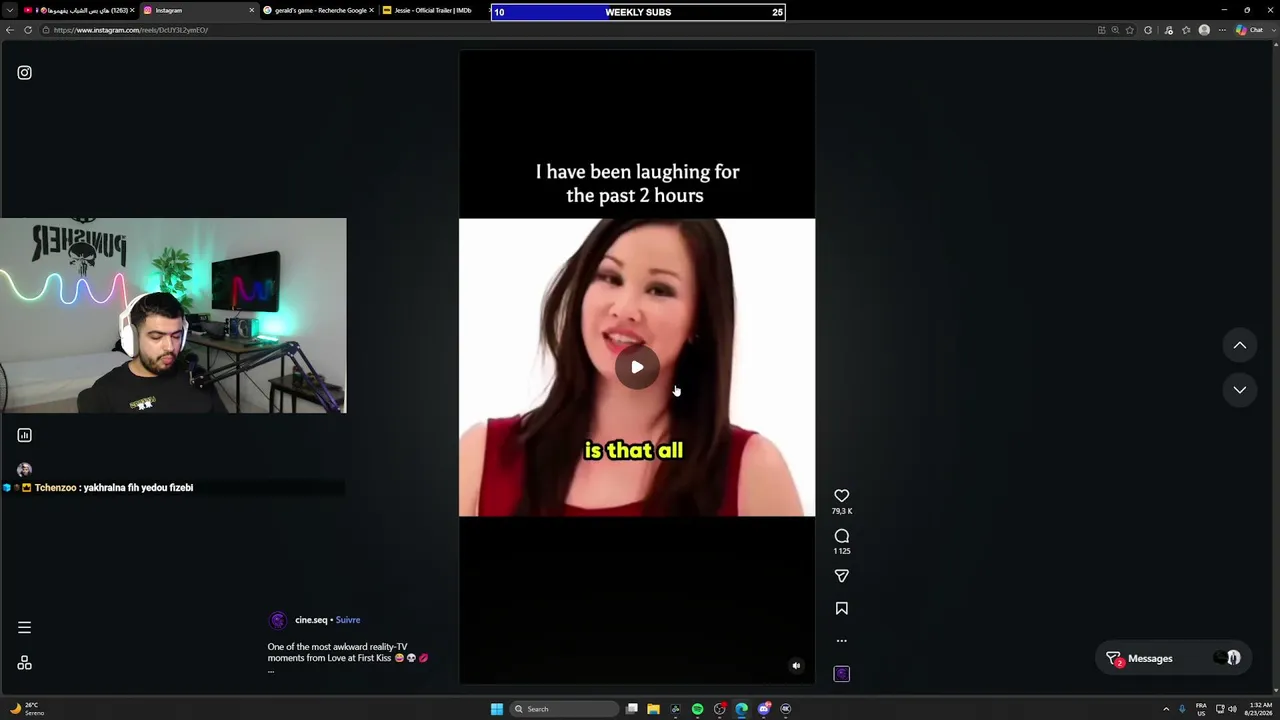
Task: Like the reel with the heart icon
Action: pyautogui.click(x=841, y=496)
